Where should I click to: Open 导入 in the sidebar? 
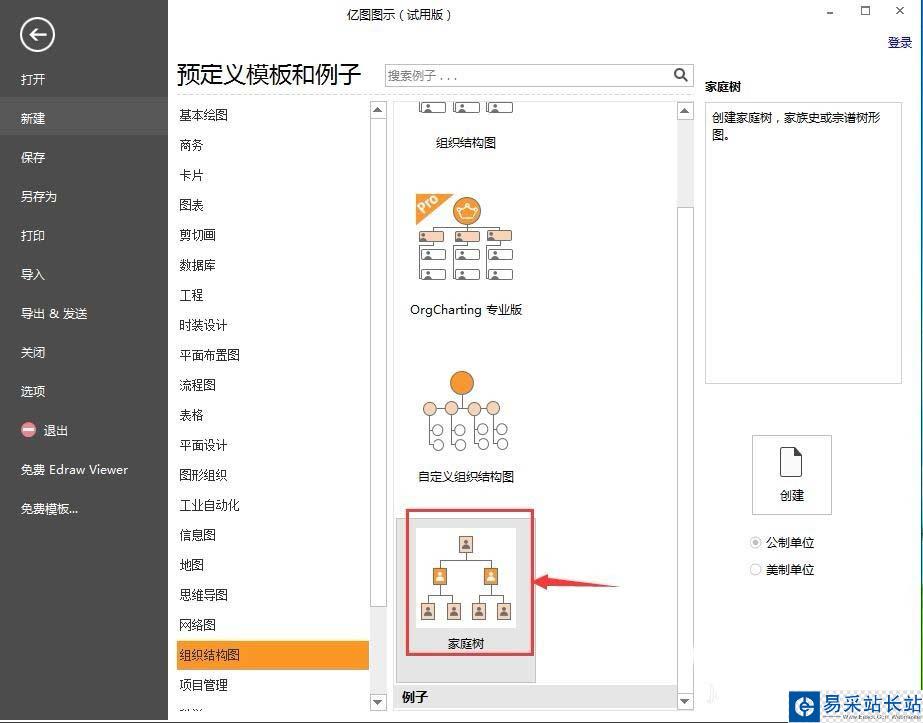pyautogui.click(x=33, y=274)
